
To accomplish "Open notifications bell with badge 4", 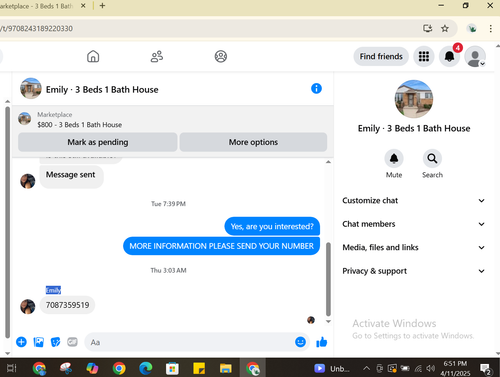I will click(449, 56).
